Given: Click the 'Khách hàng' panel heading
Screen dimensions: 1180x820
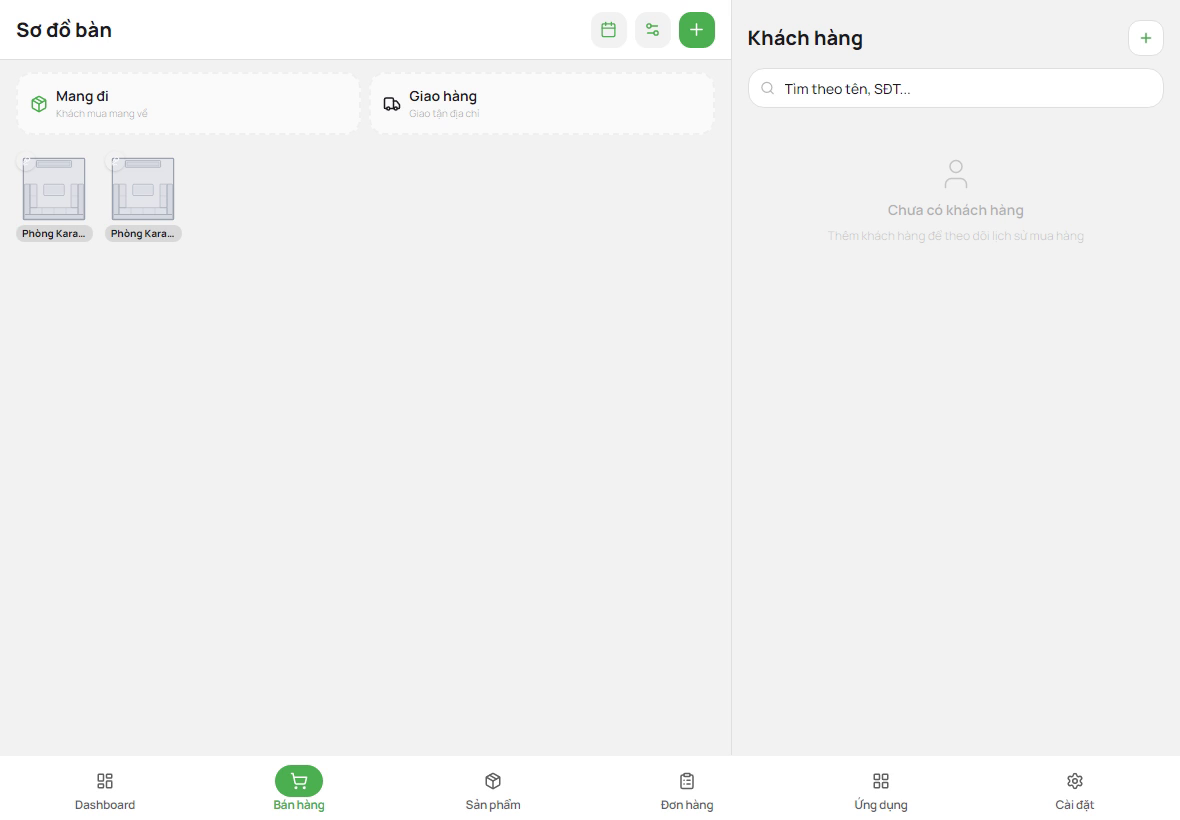Looking at the screenshot, I should tap(804, 38).
